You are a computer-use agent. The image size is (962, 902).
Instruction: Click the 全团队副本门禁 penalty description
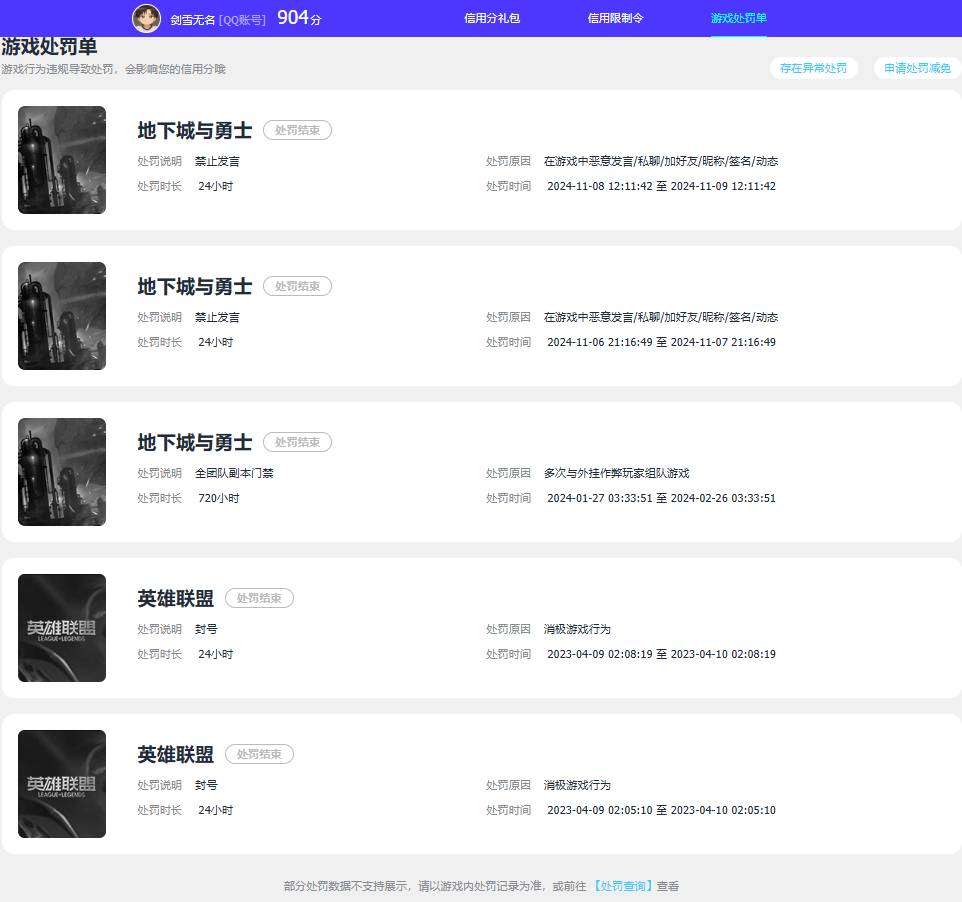click(x=234, y=473)
